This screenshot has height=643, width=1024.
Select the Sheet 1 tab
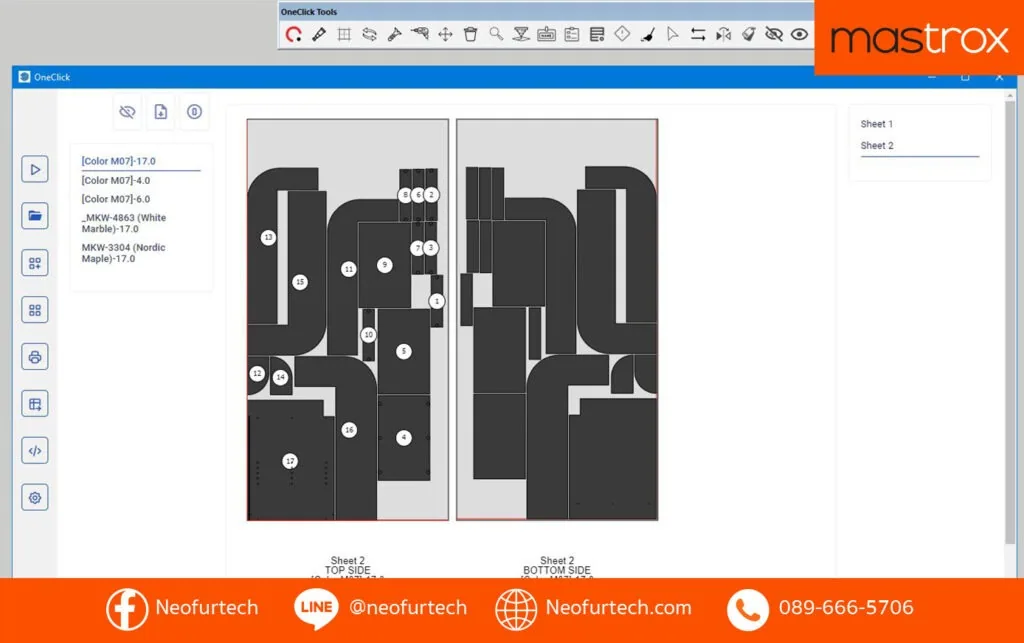pos(876,123)
